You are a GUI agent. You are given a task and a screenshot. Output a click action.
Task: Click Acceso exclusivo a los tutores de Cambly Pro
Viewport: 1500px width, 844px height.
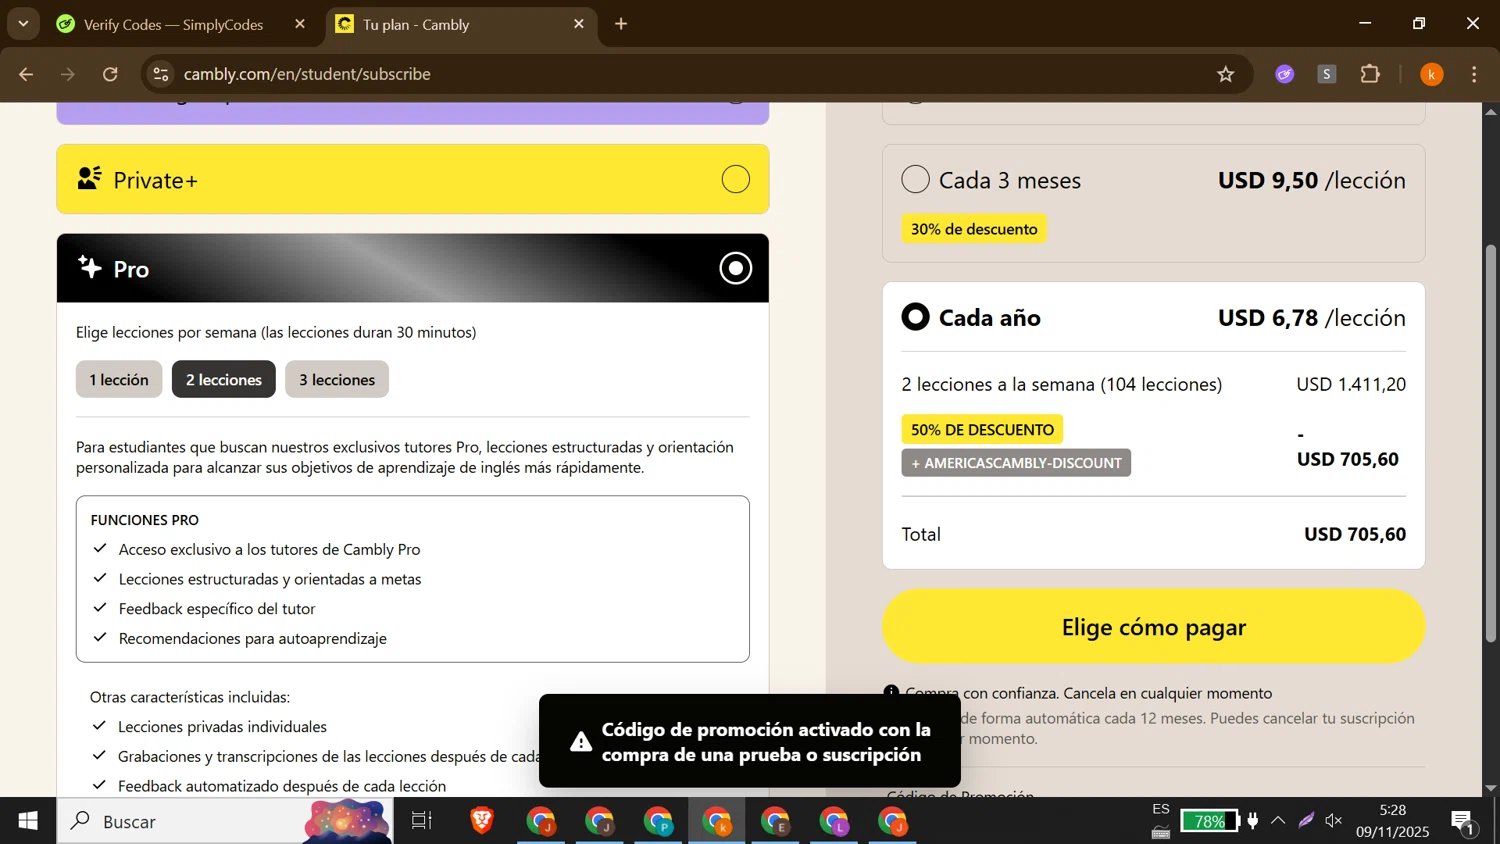(269, 549)
